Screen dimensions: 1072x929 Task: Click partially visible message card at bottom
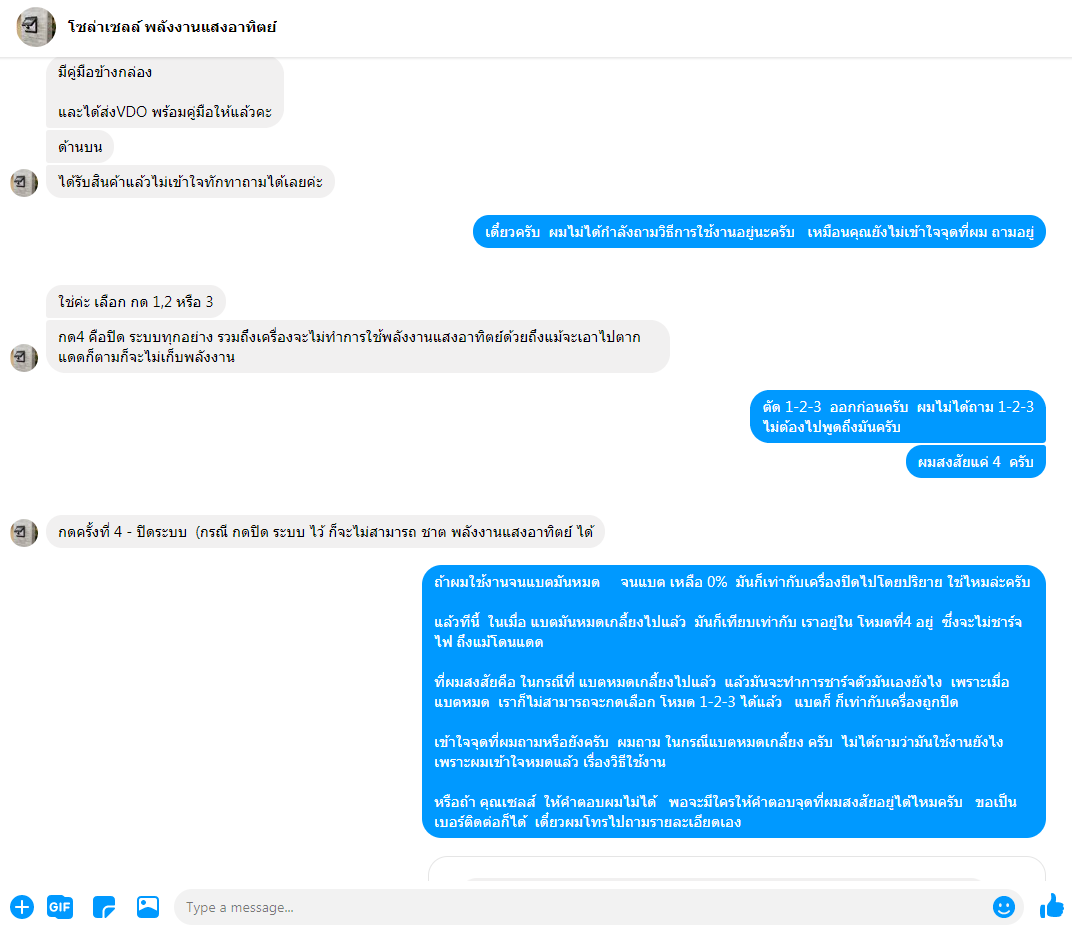click(x=736, y=868)
